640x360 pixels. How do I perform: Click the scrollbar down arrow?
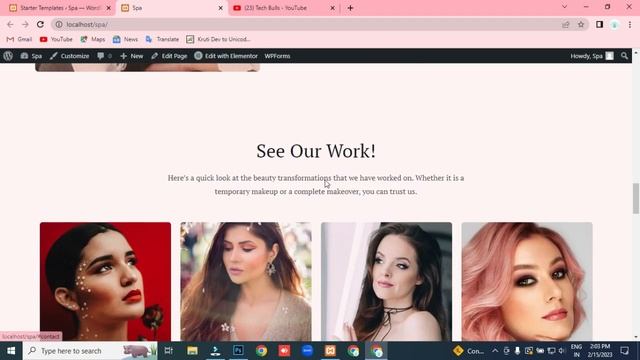tap(636, 337)
